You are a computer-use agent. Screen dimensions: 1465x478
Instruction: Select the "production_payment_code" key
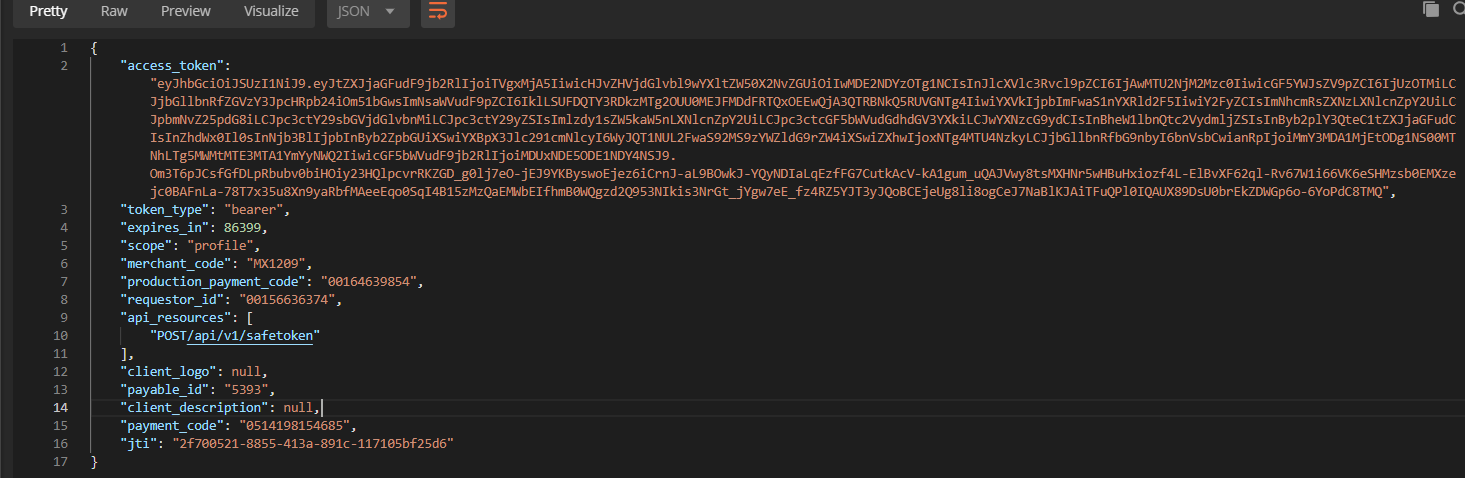point(214,282)
